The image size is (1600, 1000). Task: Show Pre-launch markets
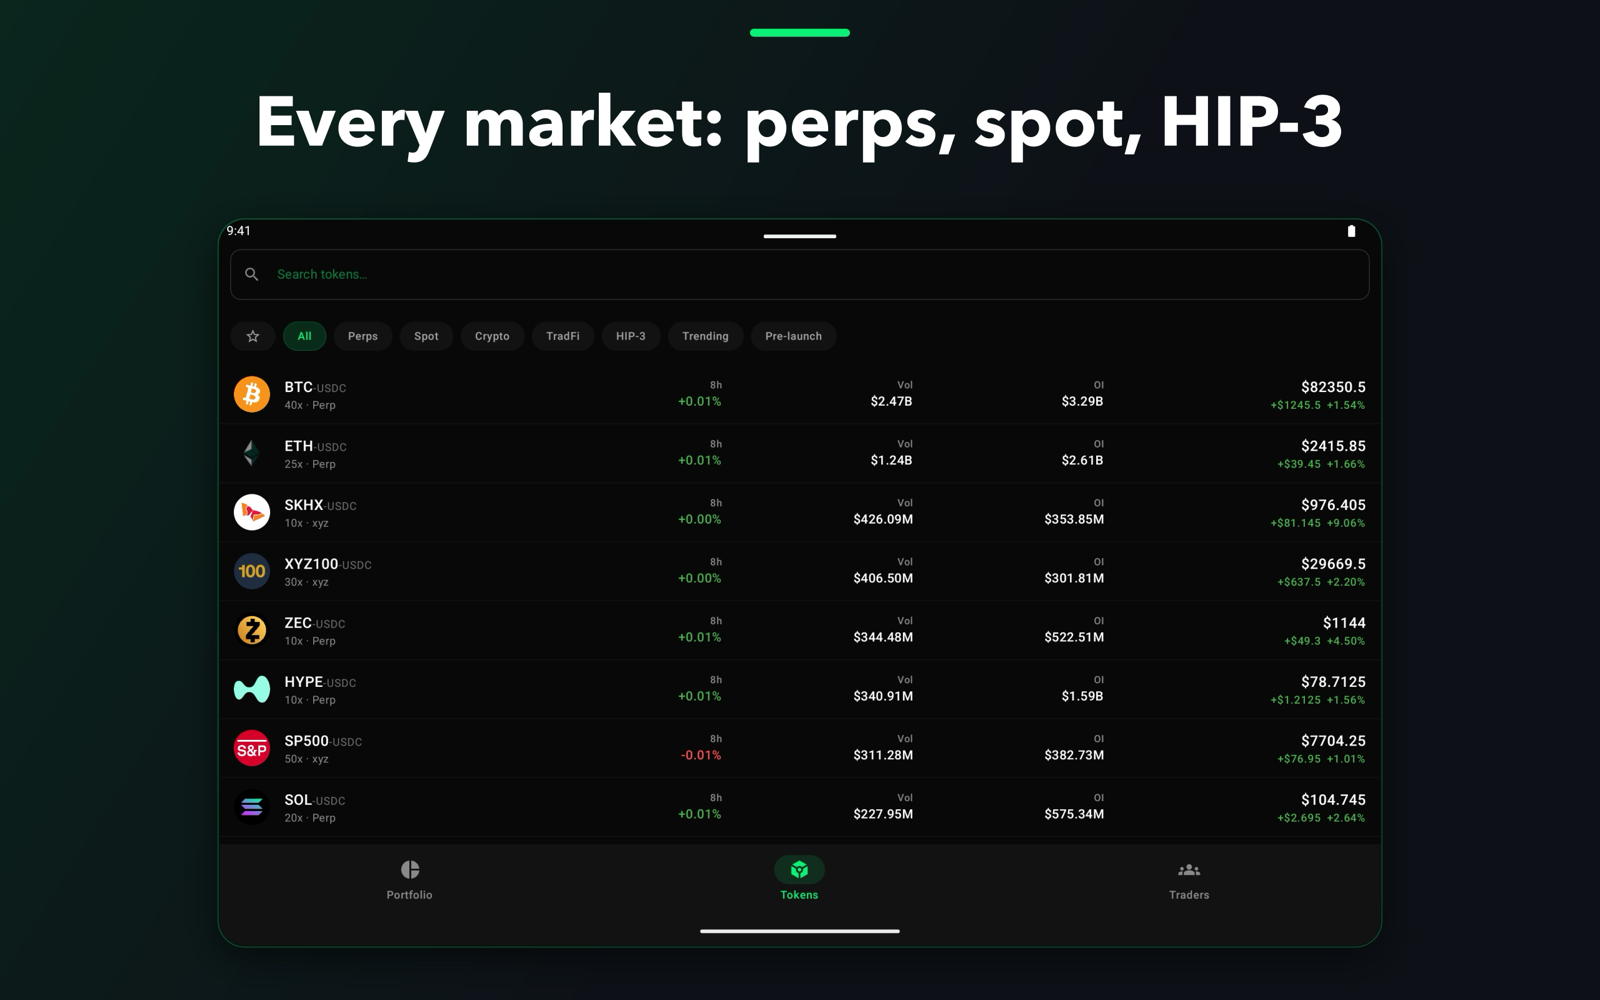[794, 336]
